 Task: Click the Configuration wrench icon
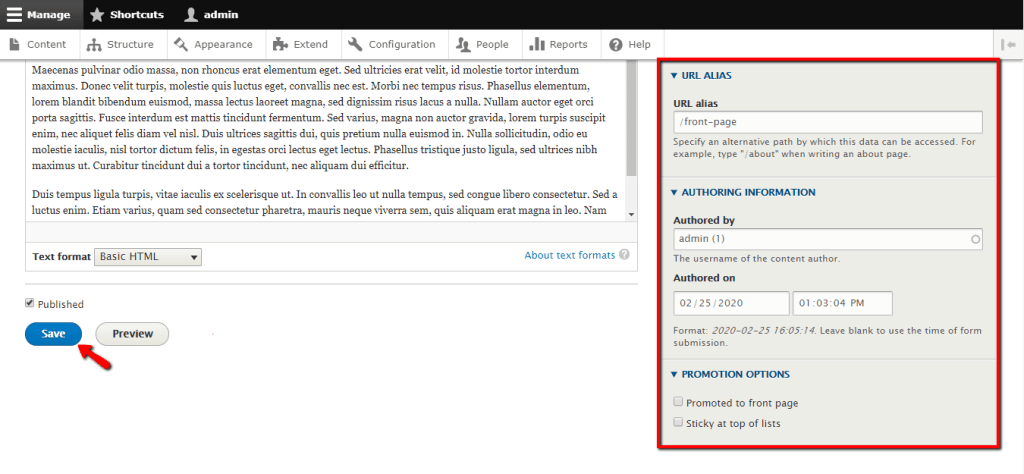click(355, 44)
